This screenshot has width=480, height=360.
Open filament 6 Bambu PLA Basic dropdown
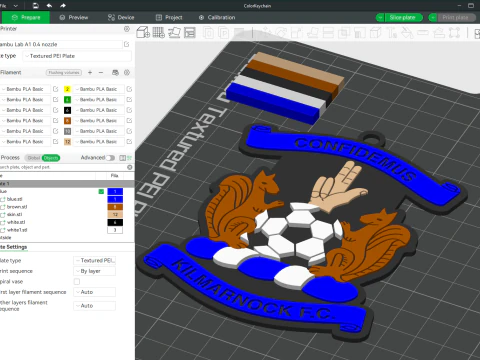click(99, 110)
